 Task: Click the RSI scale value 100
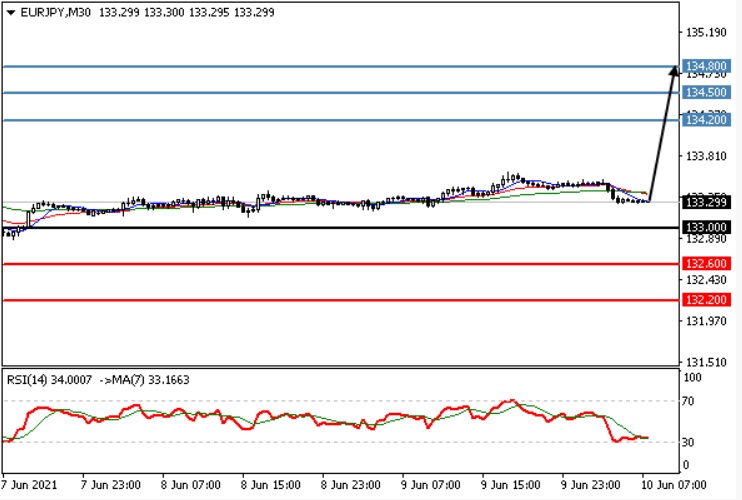(x=693, y=377)
